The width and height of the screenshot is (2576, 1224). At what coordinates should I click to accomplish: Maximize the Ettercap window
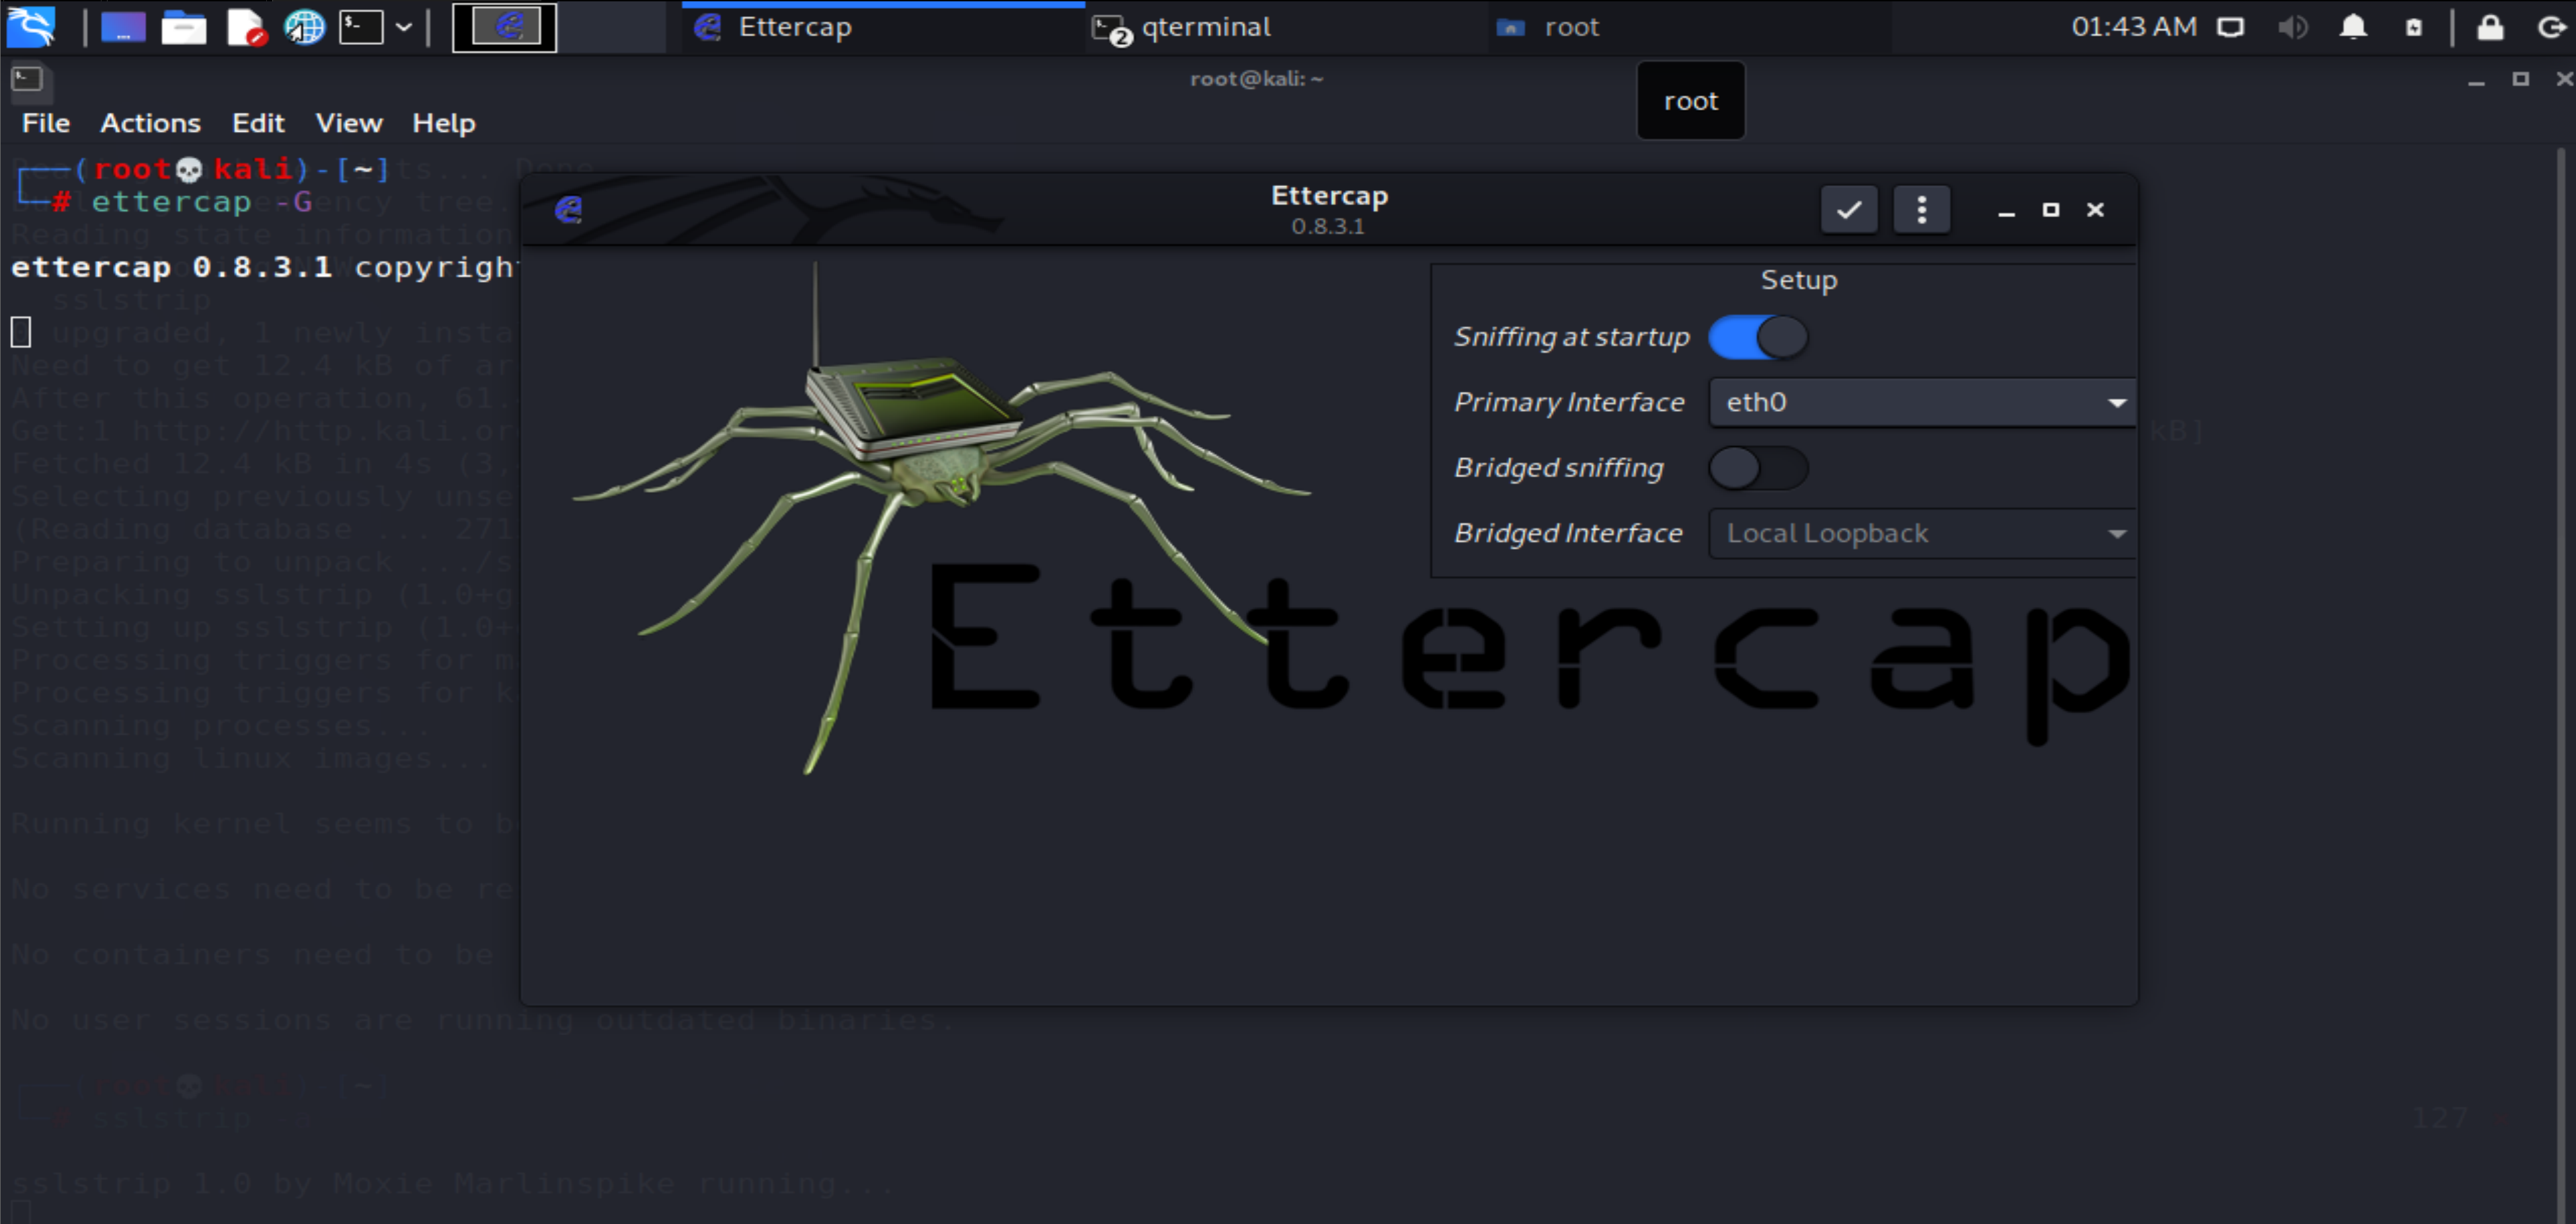(2051, 210)
